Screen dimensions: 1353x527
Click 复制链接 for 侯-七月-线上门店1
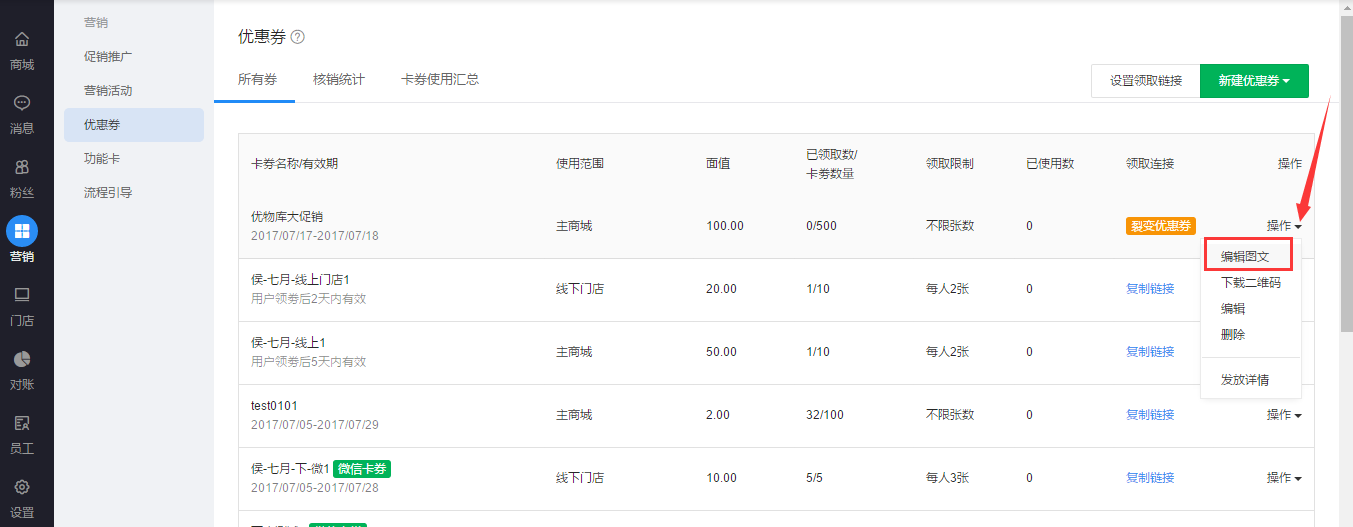(x=1150, y=289)
